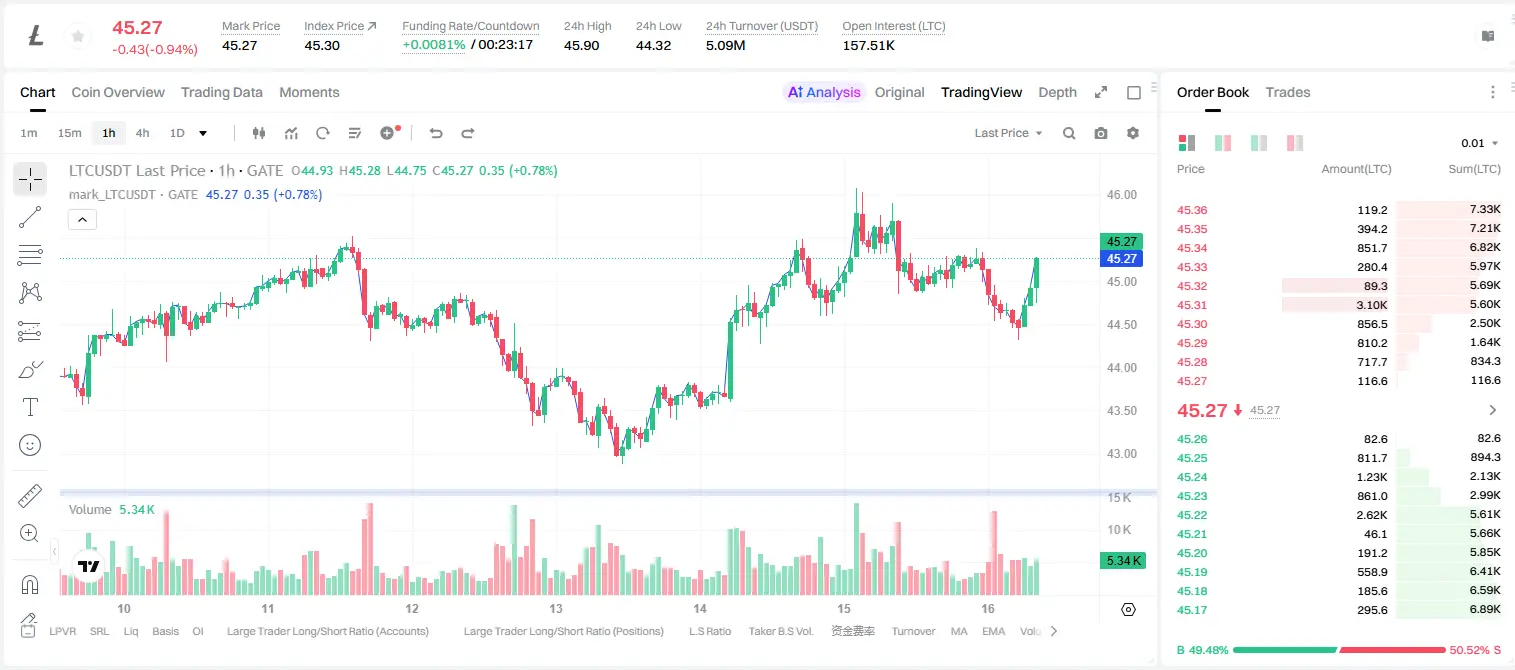Show only sell orders in the order book
The image size is (1515, 670).
pyautogui.click(x=1295, y=143)
